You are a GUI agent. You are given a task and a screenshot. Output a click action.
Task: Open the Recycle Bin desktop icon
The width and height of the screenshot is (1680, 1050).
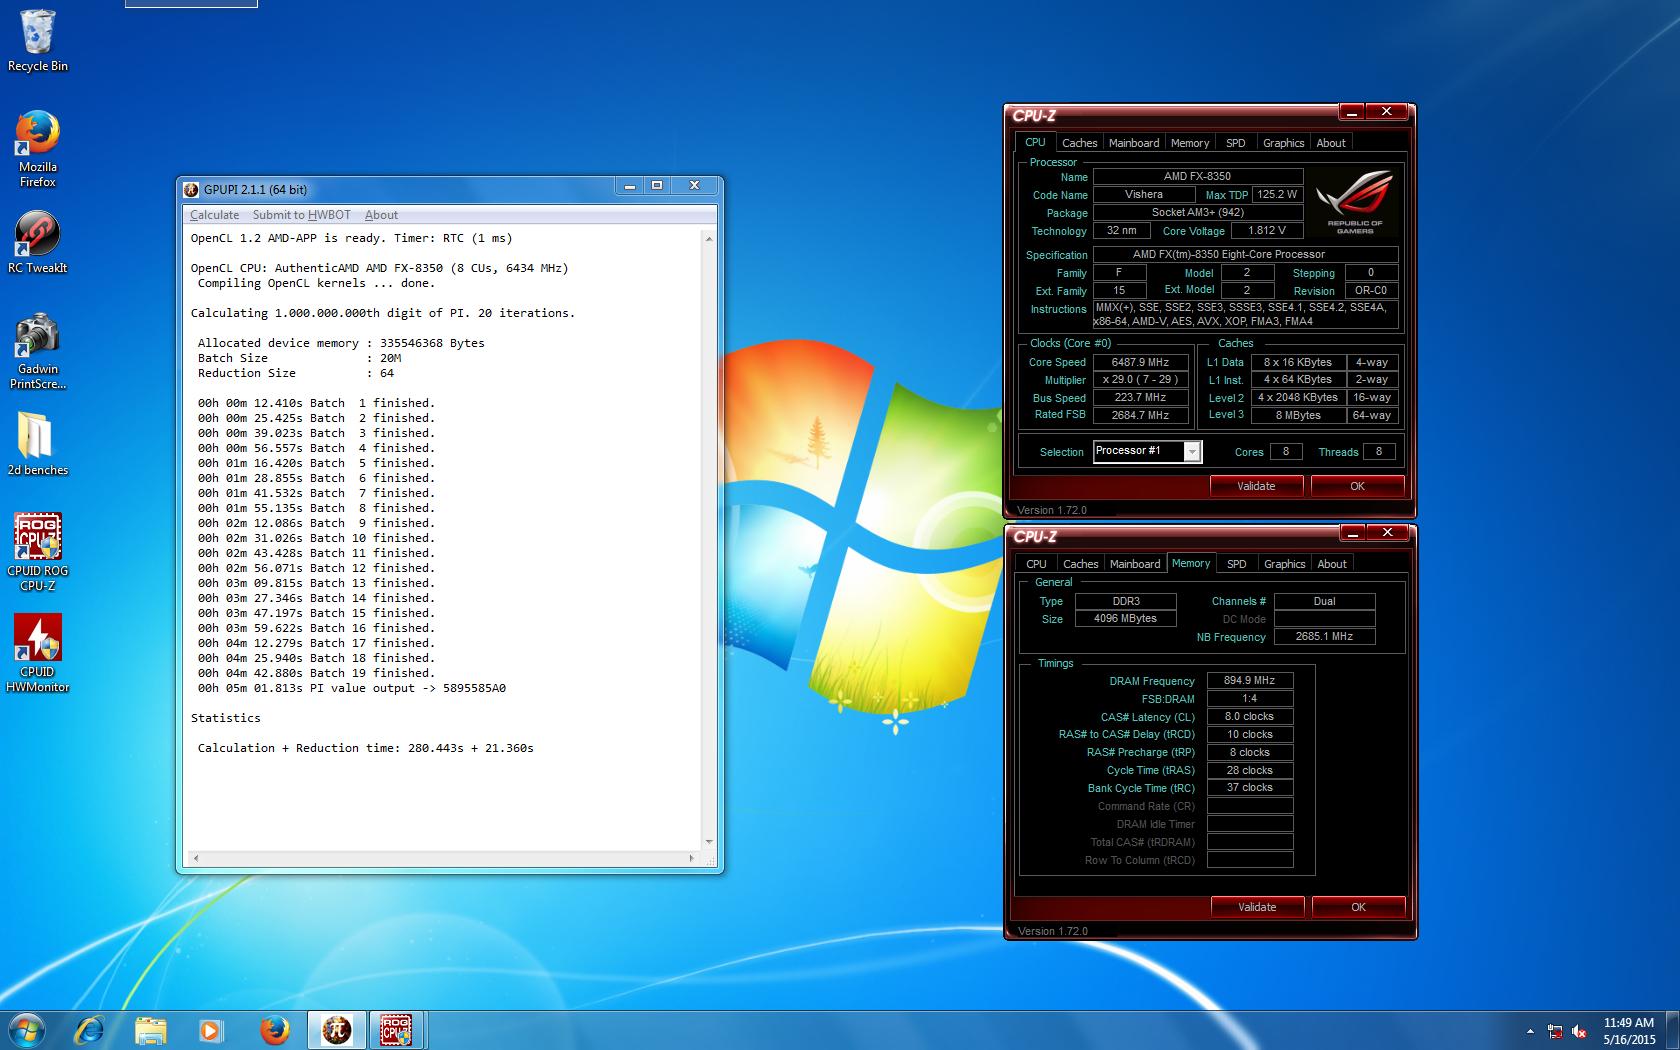coord(38,41)
